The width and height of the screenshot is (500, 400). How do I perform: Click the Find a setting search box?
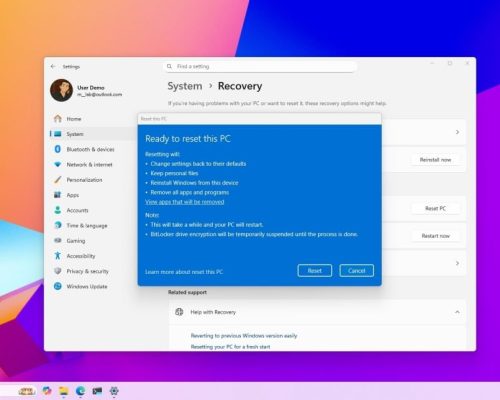[x=261, y=67]
